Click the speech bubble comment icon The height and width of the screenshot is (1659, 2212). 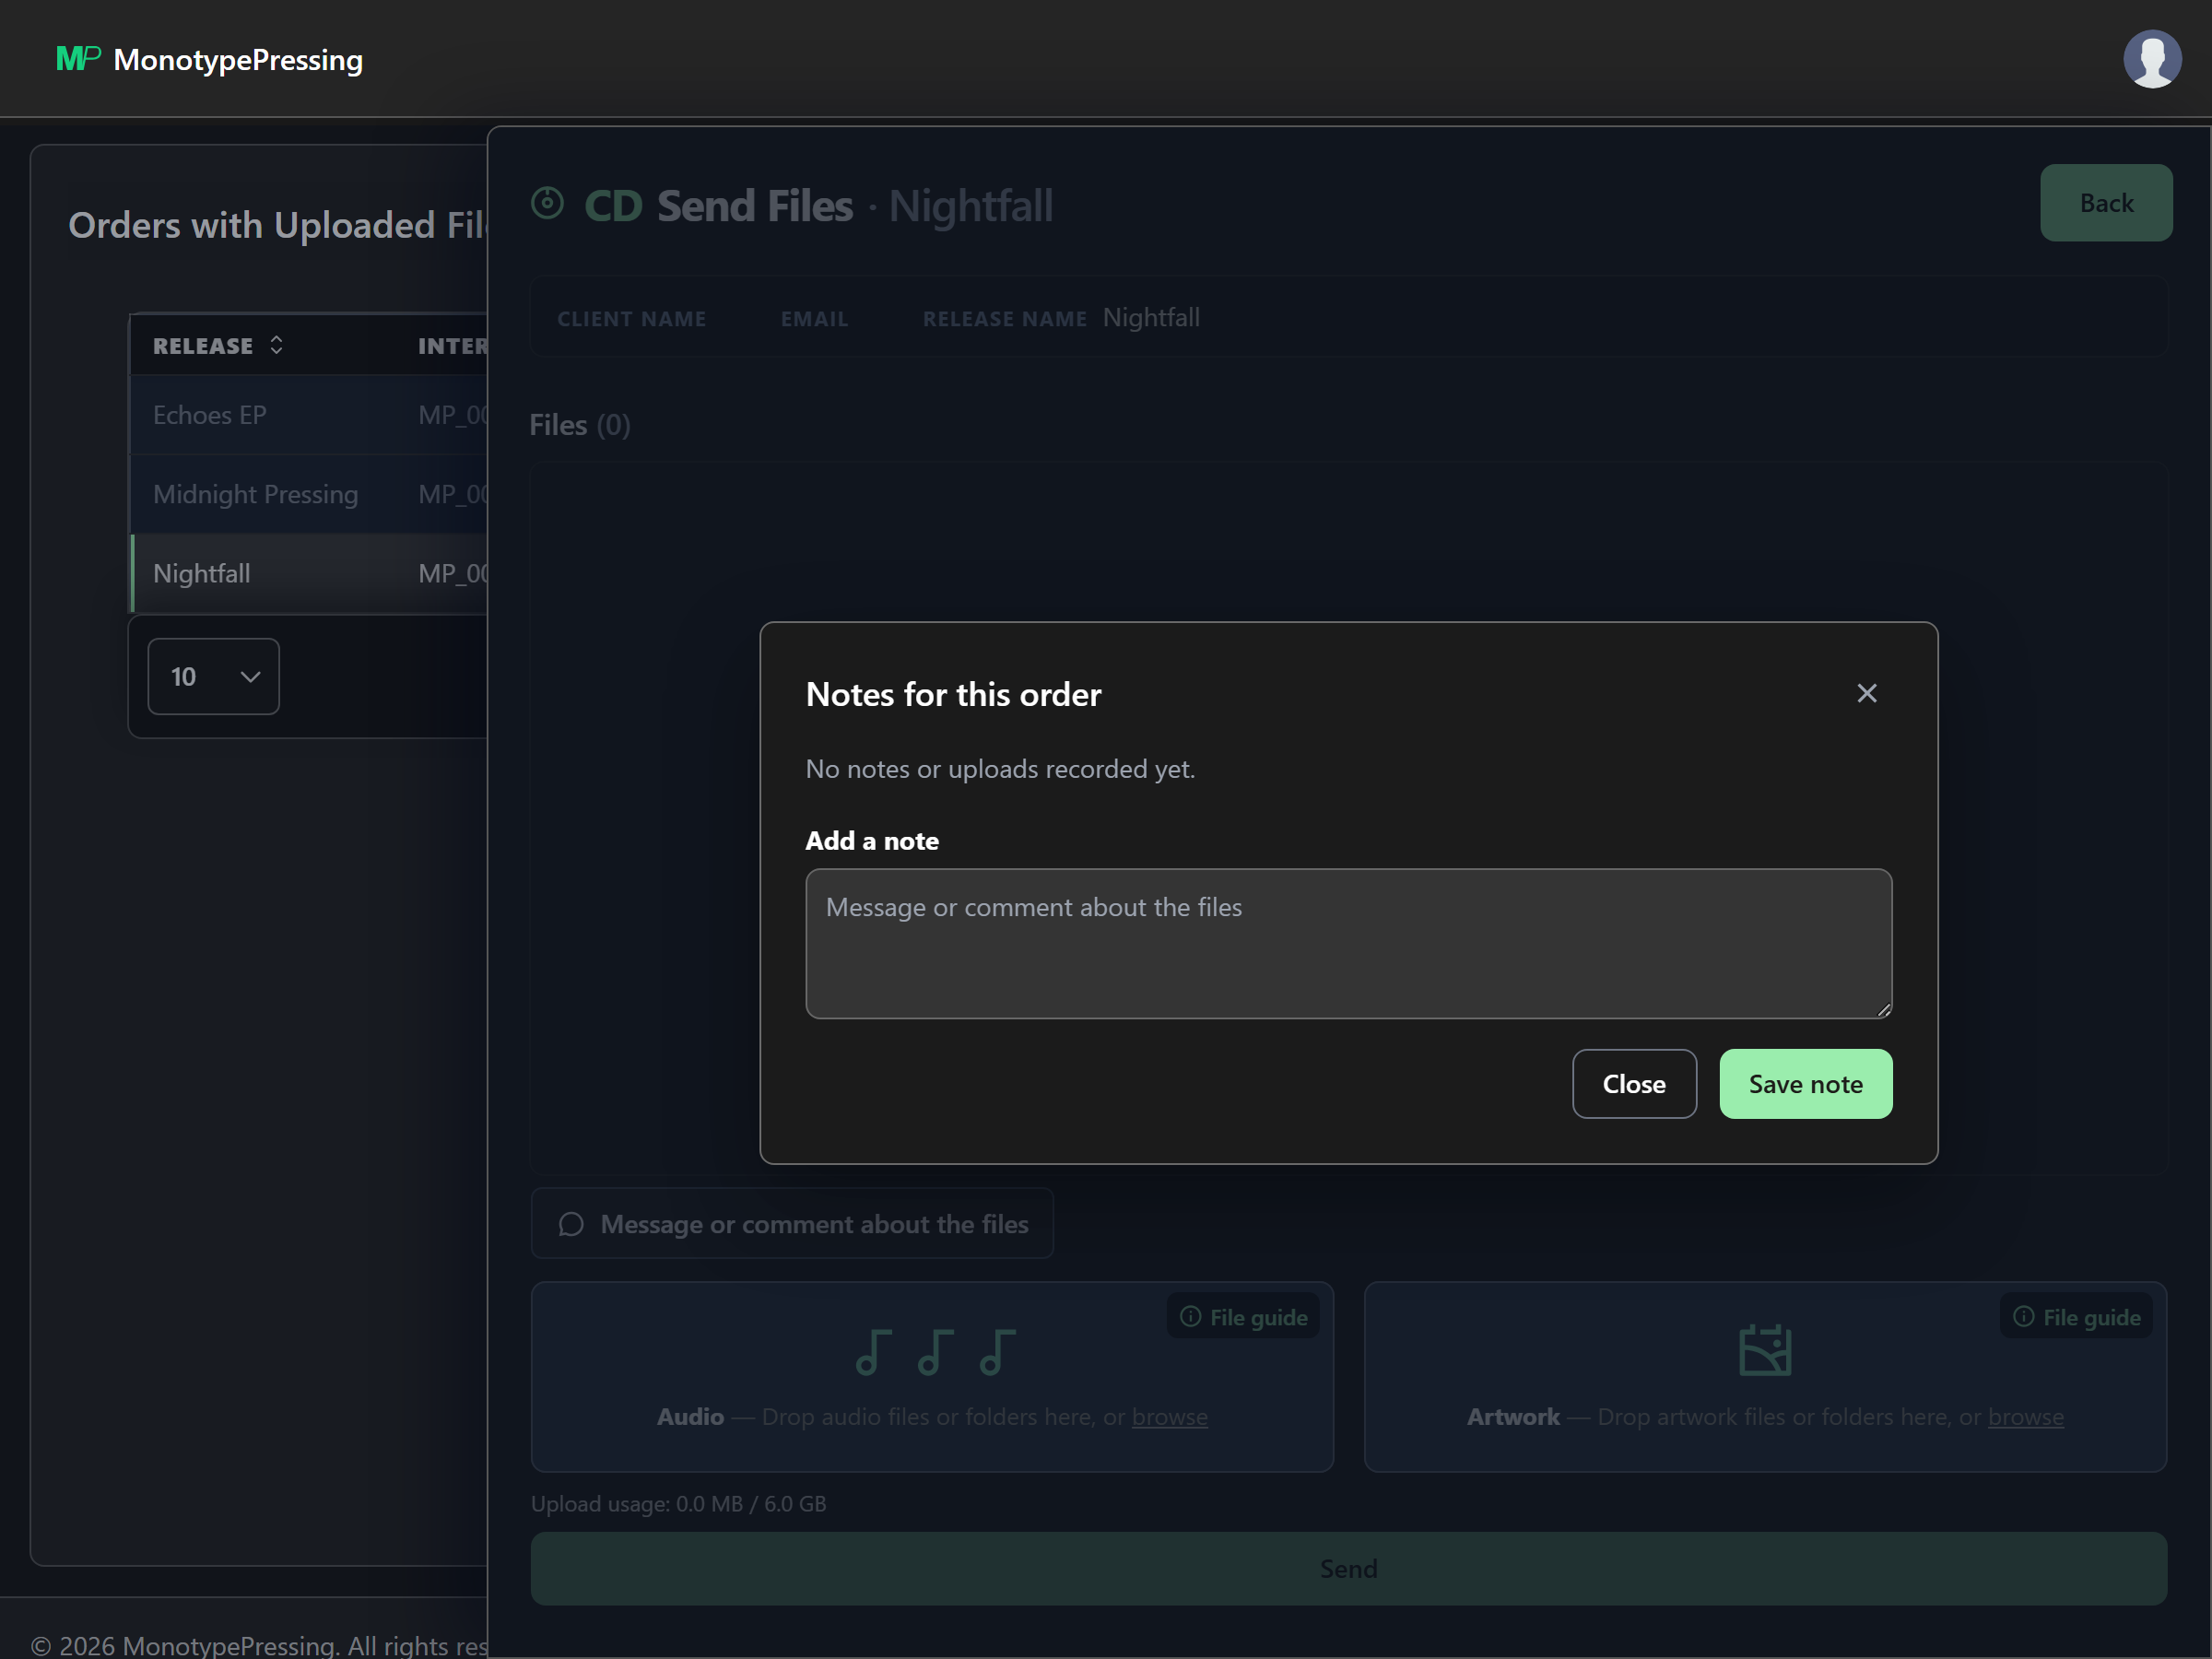point(571,1224)
